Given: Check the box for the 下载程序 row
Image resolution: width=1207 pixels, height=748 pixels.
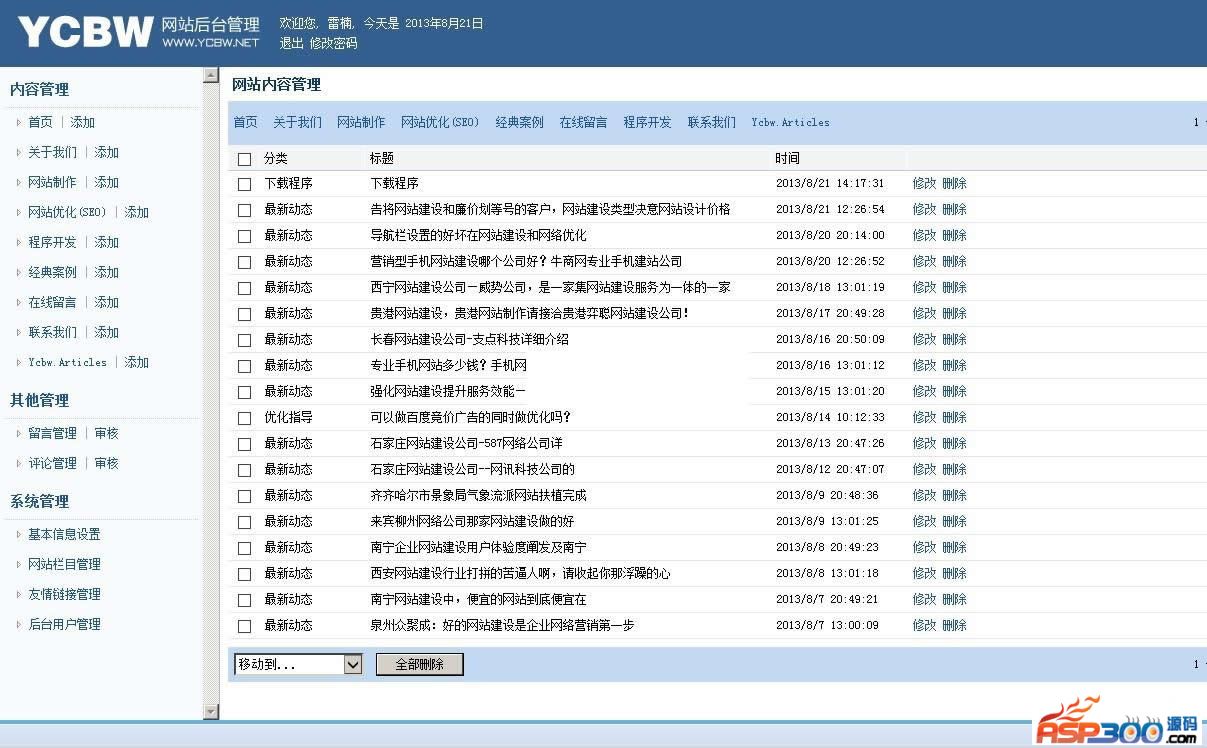Looking at the screenshot, I should click(x=245, y=185).
